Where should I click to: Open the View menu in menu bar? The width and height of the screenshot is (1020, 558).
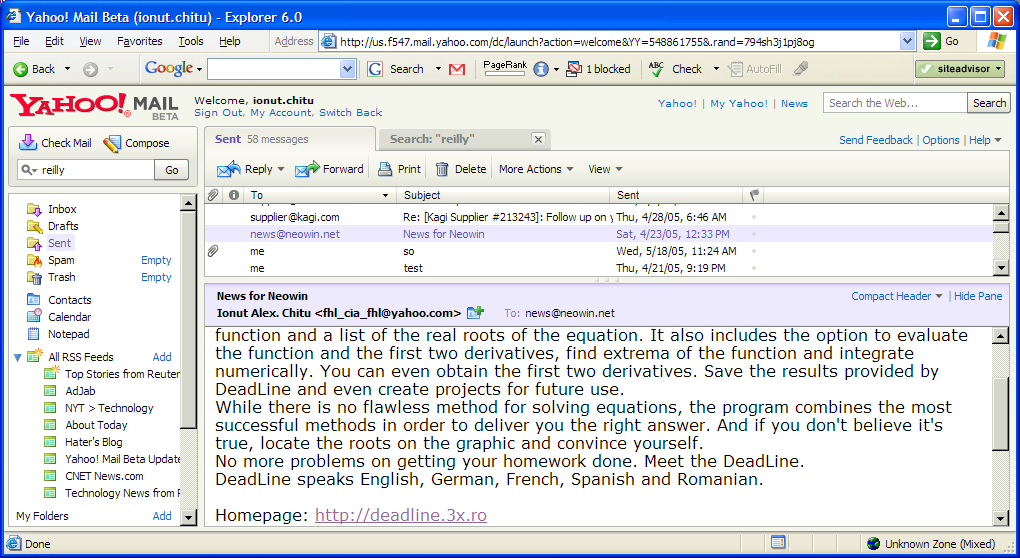90,41
